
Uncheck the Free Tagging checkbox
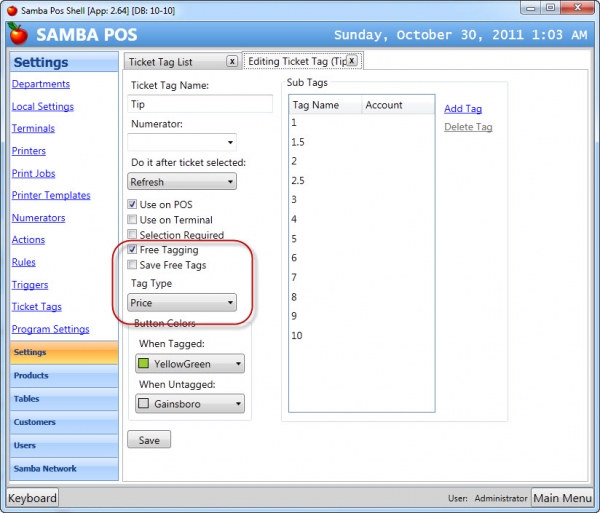(x=132, y=249)
